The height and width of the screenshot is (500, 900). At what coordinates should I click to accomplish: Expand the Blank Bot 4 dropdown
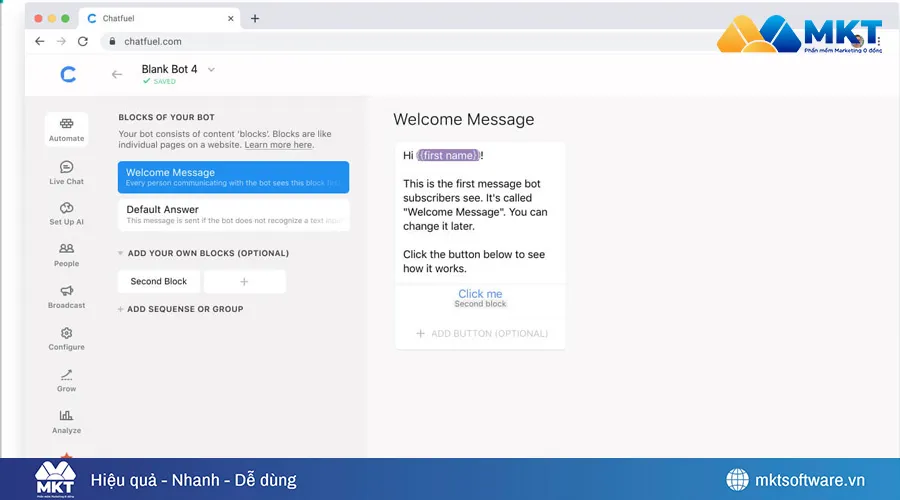tap(211, 69)
